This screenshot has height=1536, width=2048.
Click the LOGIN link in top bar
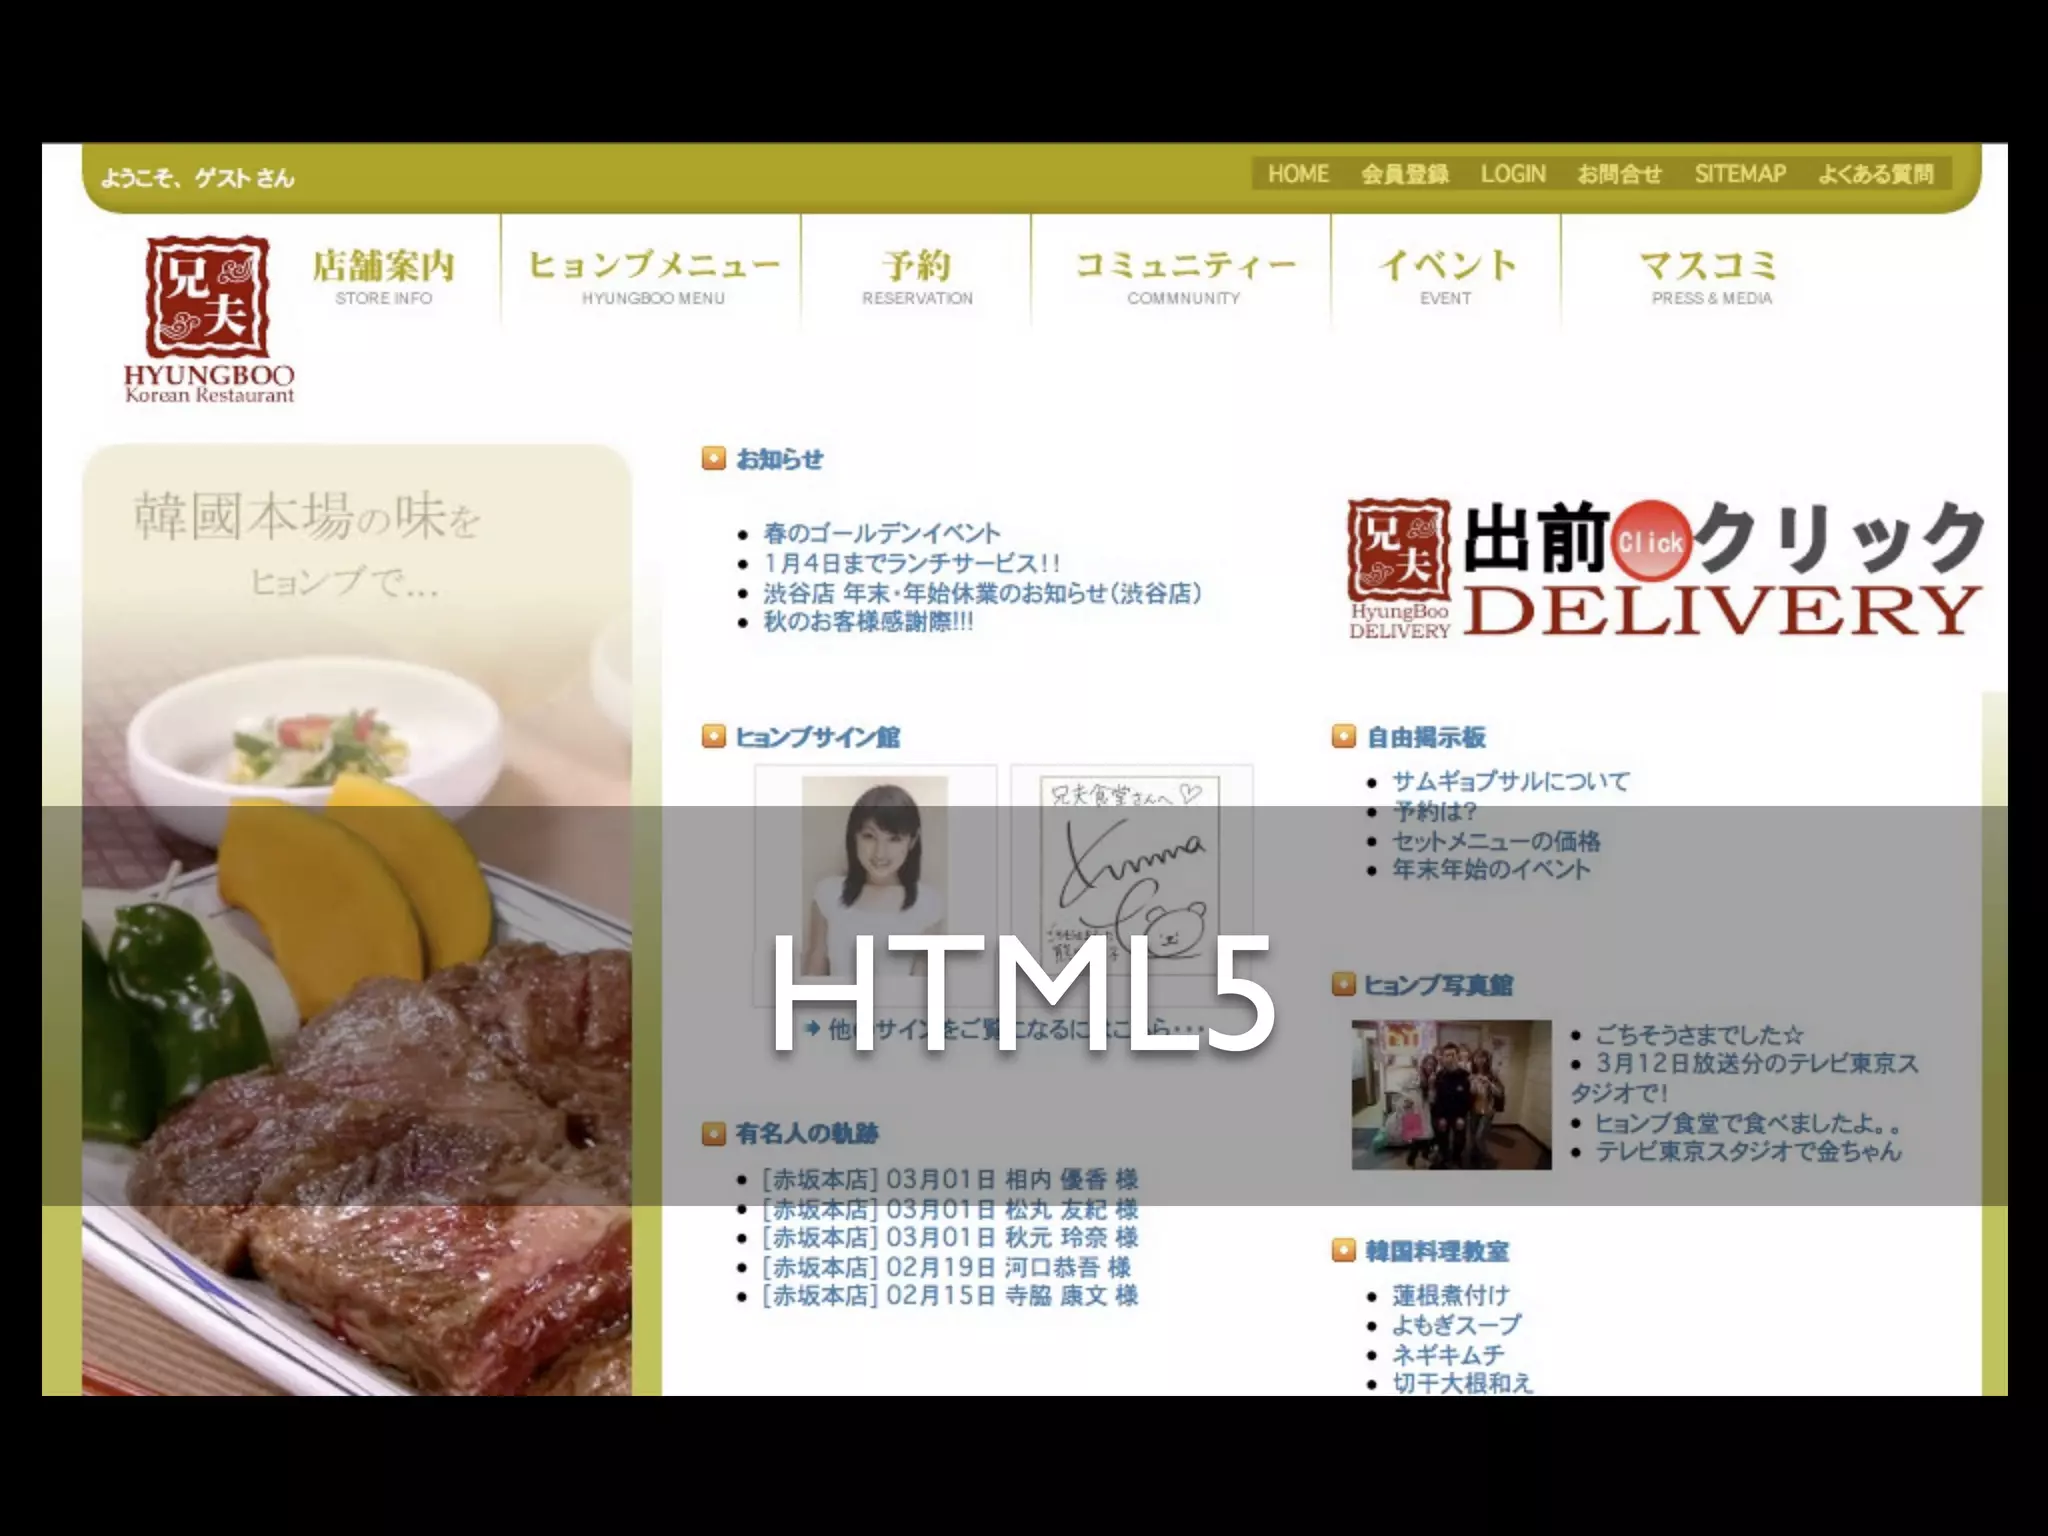[1513, 174]
